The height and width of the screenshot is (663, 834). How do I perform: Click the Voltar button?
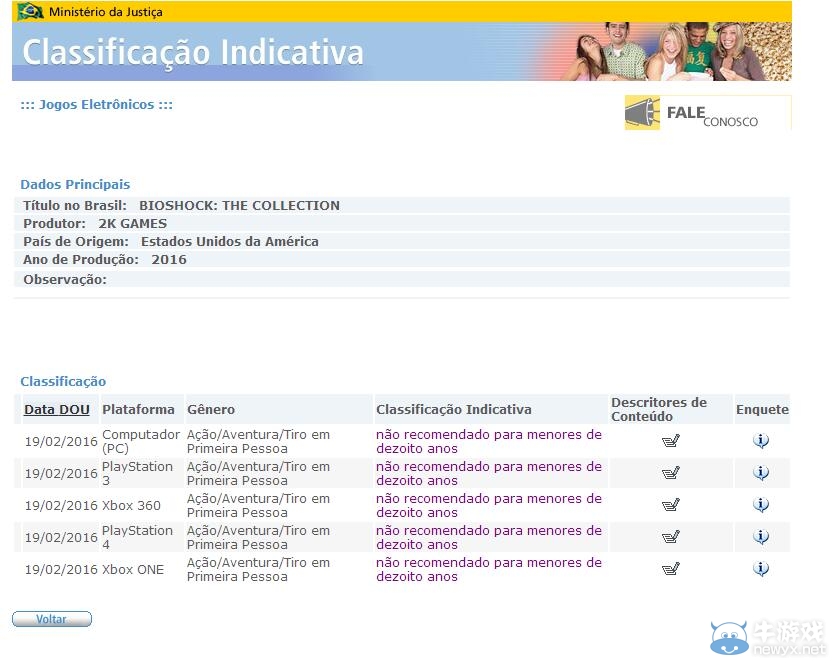[x=52, y=619]
